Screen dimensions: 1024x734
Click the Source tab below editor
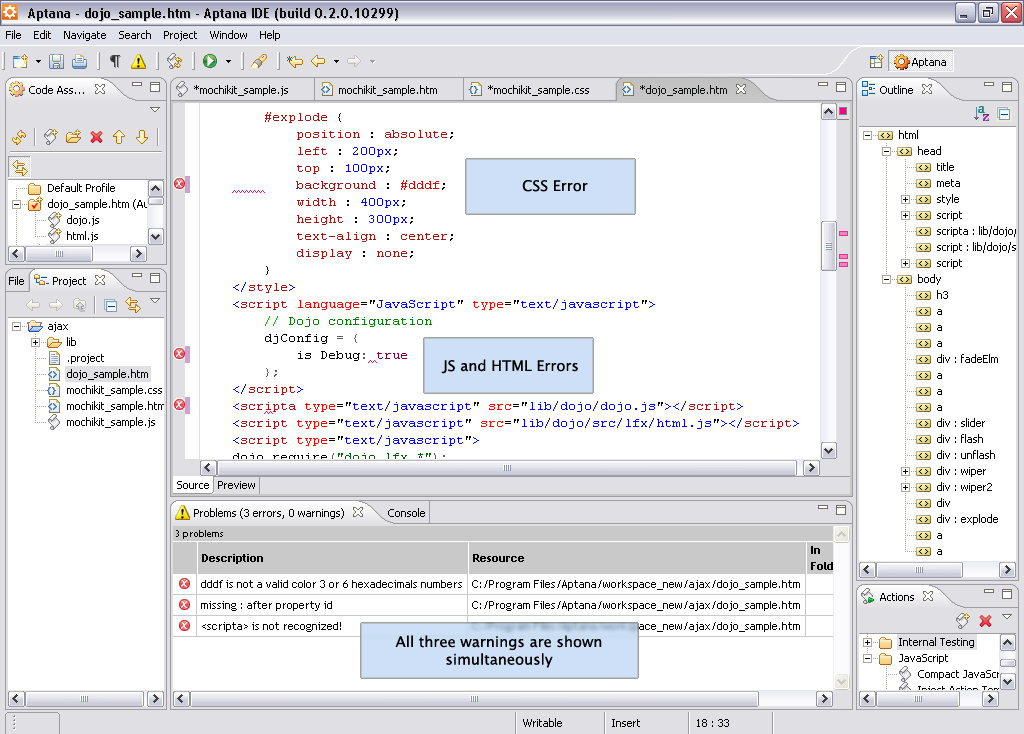click(x=193, y=485)
